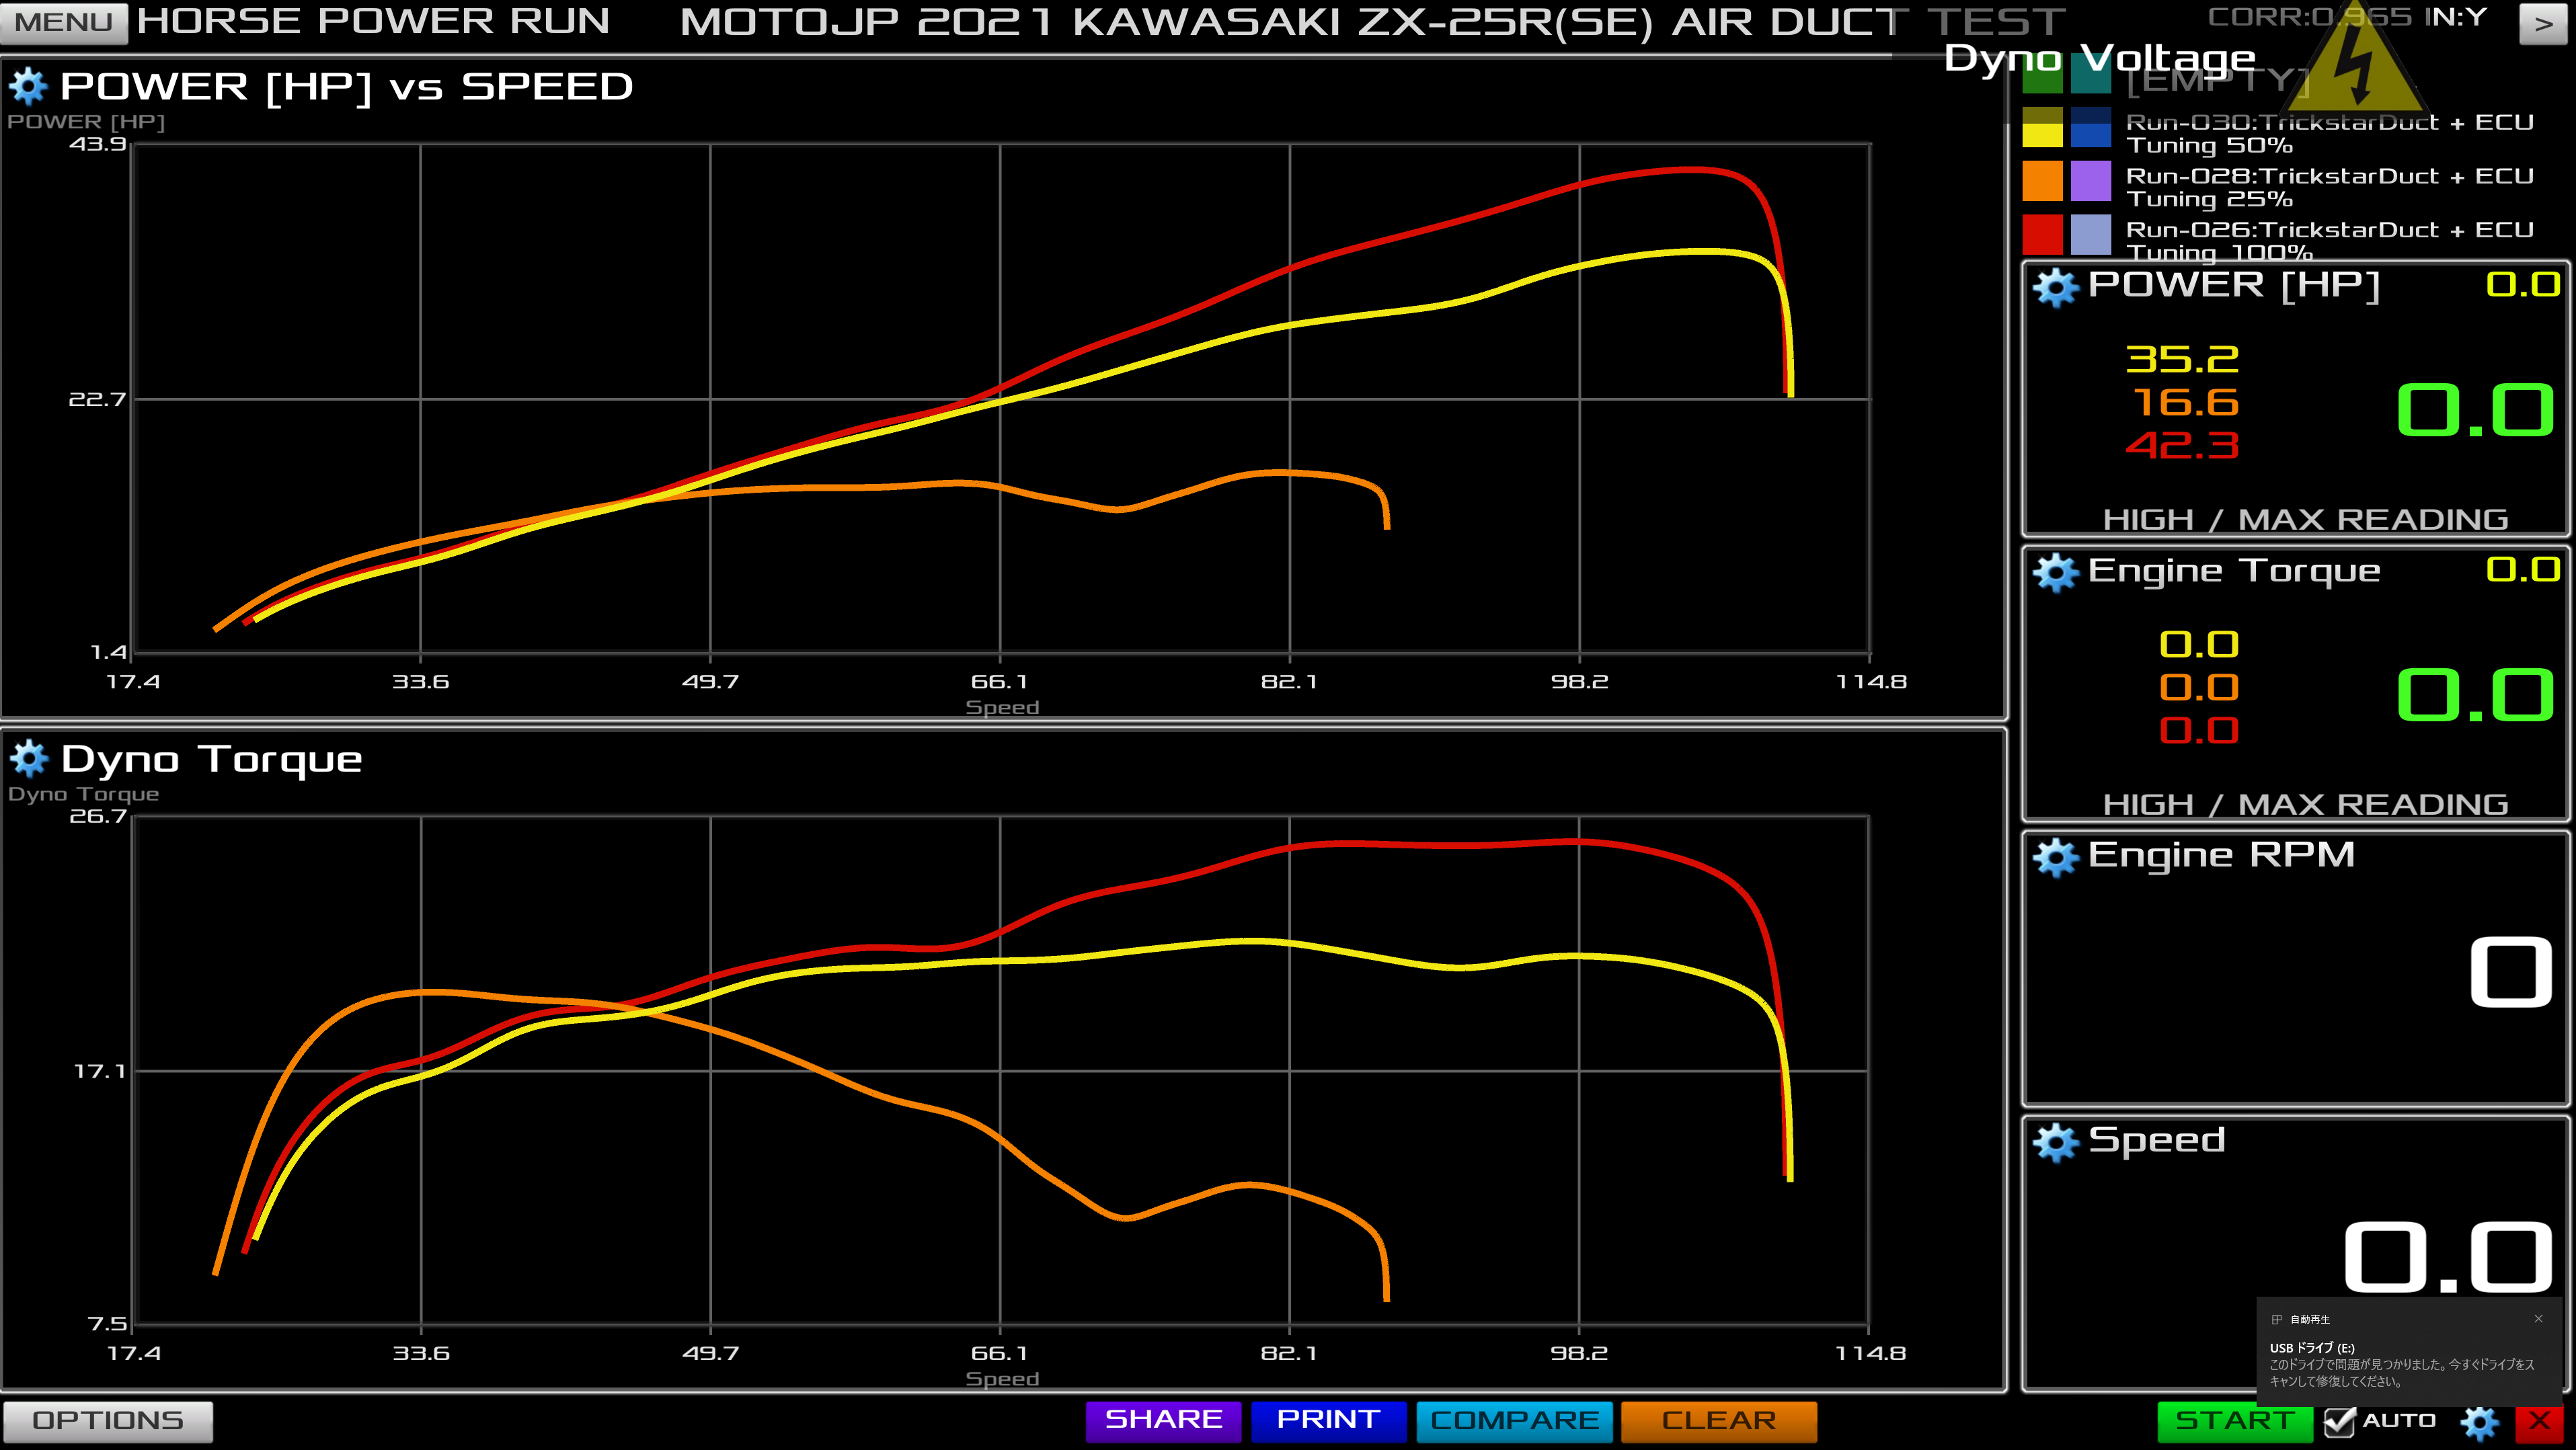Click the green START button
Screen dimensions: 2576x1450
[x=2235, y=1421]
